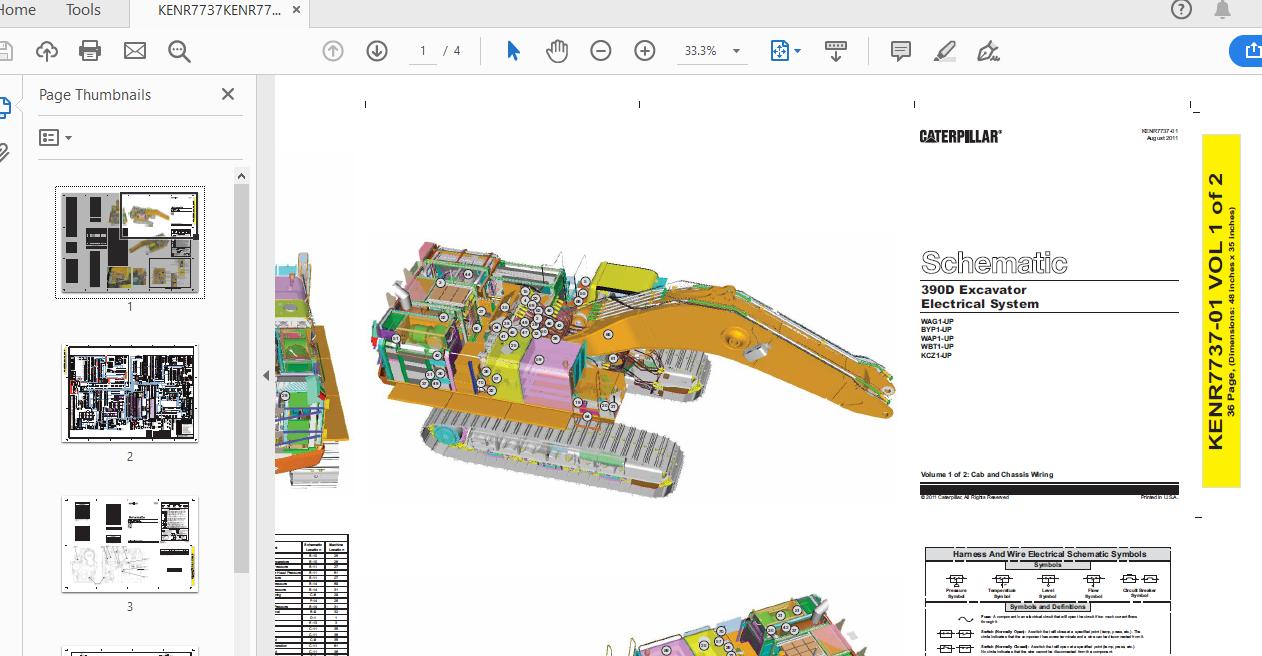The height and width of the screenshot is (656, 1262).
Task: Open the Page Thumbnails sidebar icon
Action: click(5, 108)
